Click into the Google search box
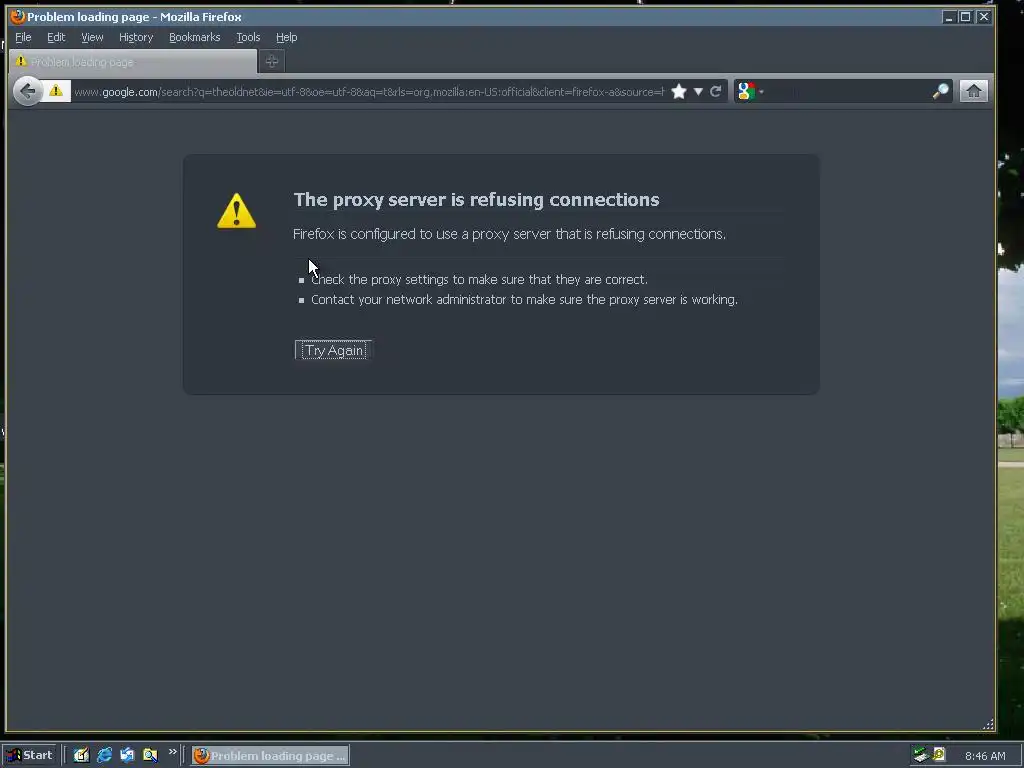Screen dimensions: 1024x768 847,91
